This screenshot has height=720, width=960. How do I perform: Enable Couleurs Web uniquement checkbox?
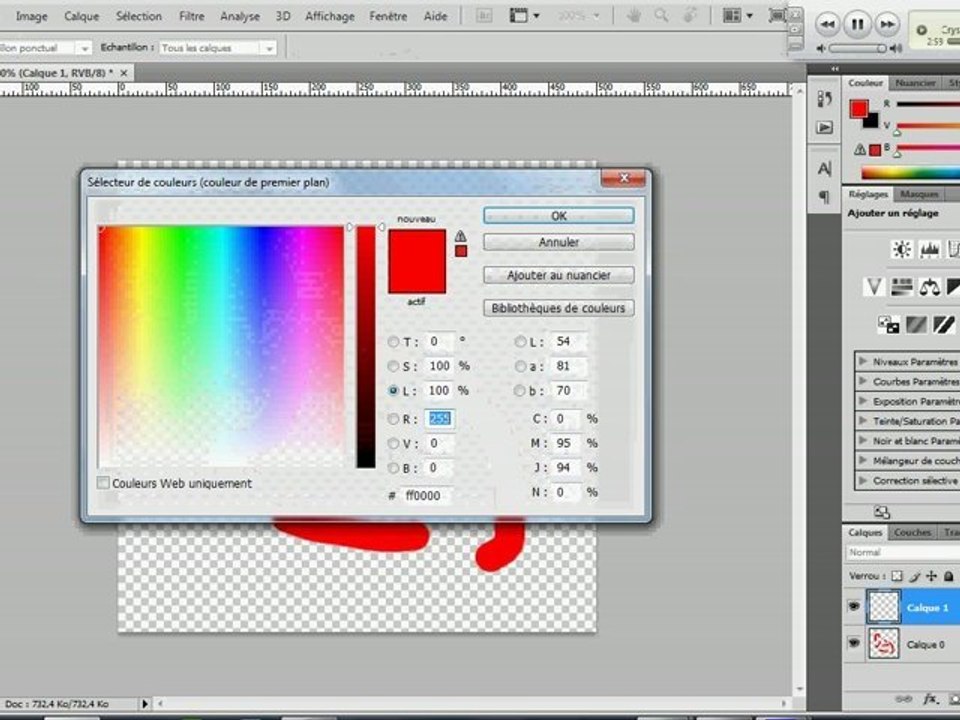103,483
